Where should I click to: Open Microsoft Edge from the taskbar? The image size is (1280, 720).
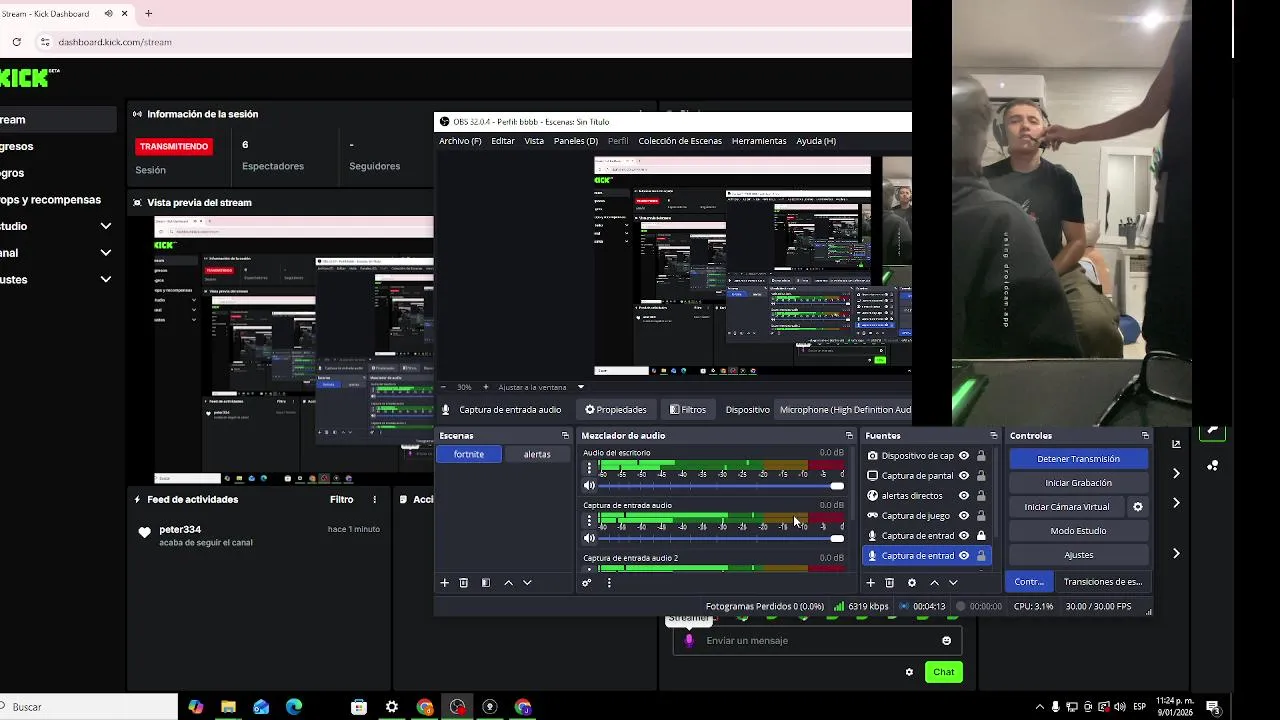(x=294, y=707)
